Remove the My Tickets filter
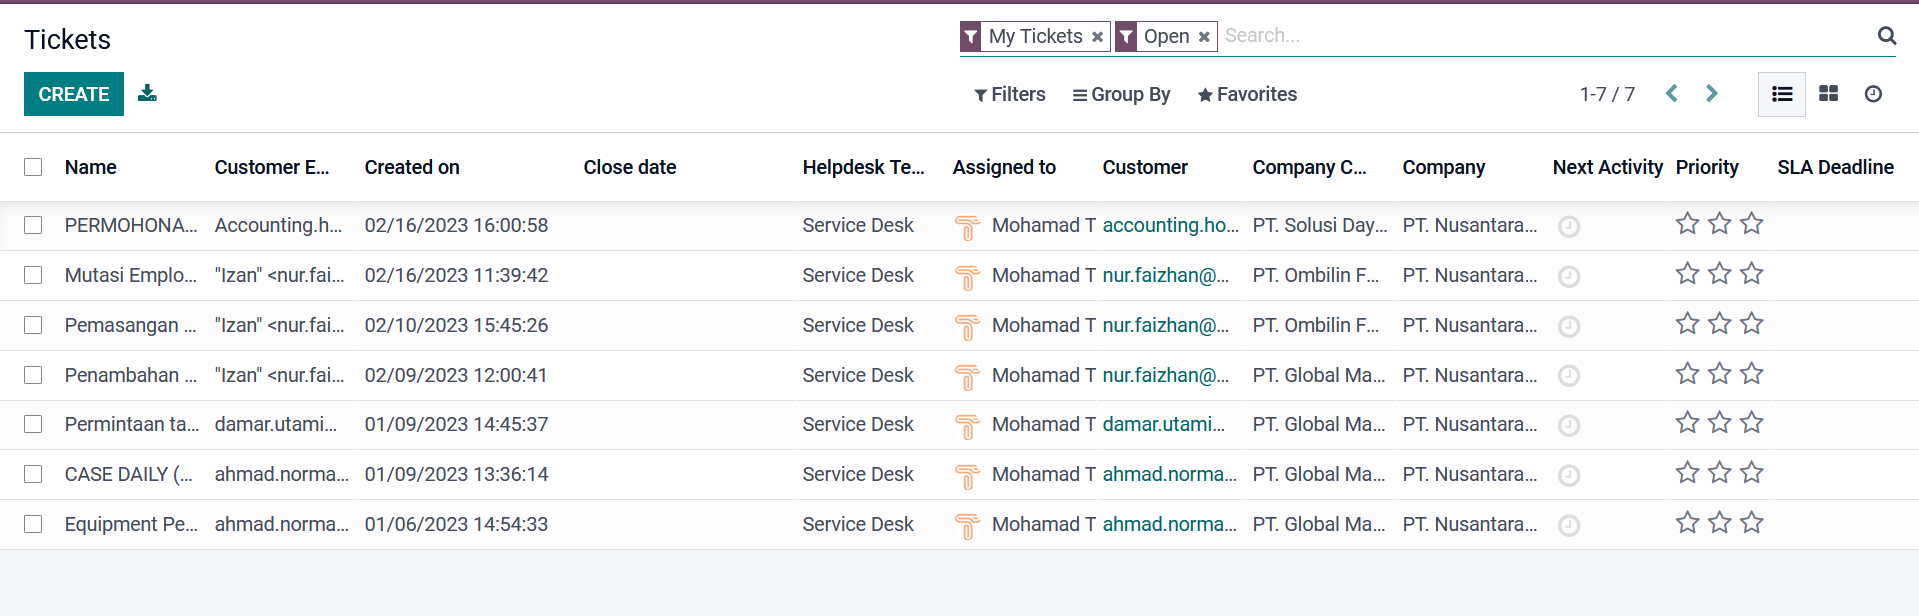This screenshot has width=1919, height=616. point(1097,37)
